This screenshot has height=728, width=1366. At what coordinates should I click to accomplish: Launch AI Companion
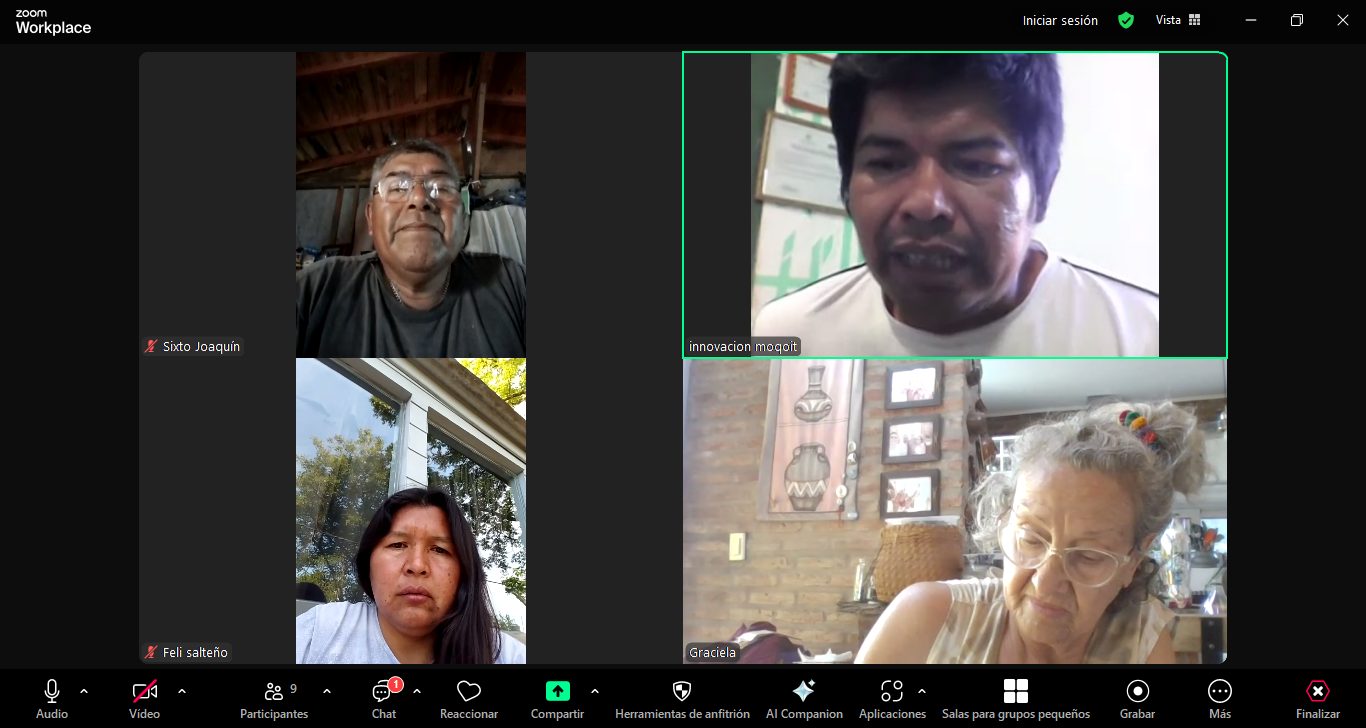click(803, 692)
